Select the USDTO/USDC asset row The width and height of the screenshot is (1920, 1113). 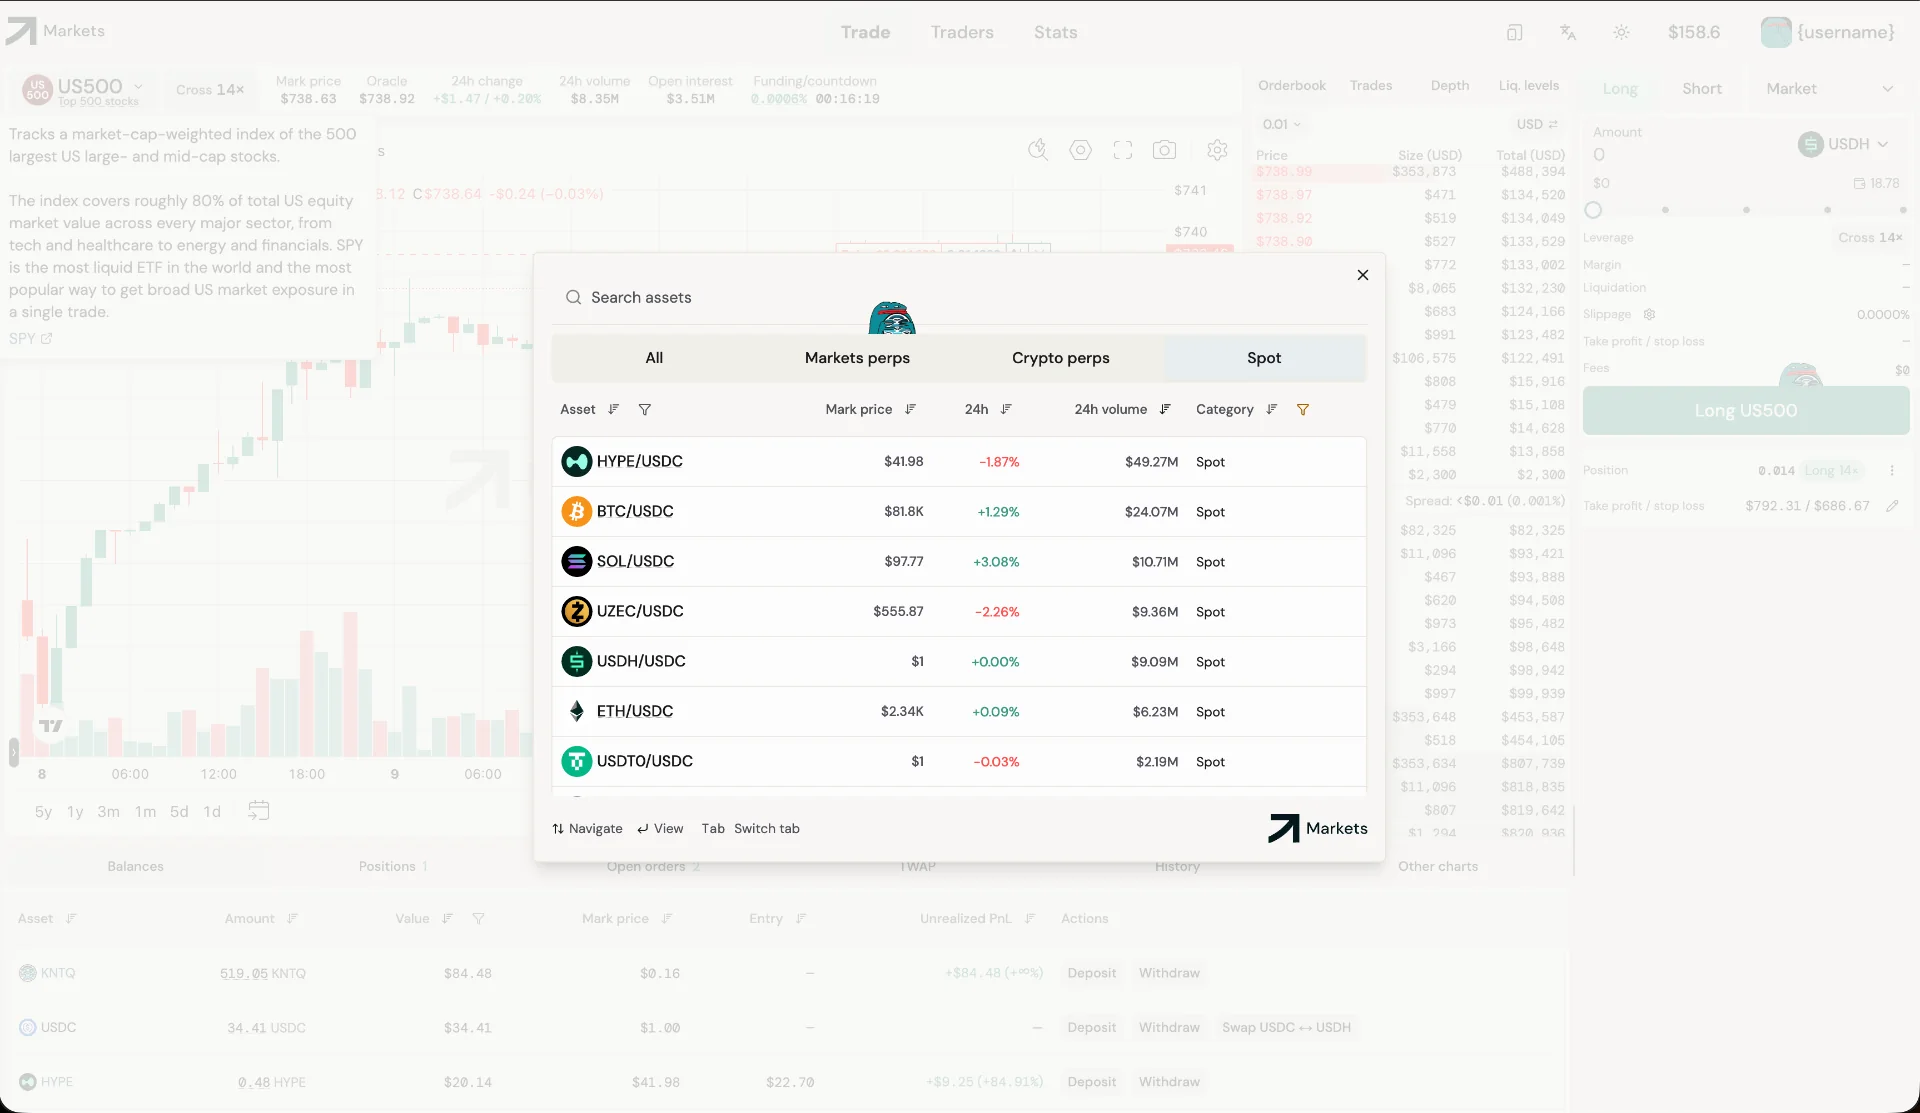(958, 762)
